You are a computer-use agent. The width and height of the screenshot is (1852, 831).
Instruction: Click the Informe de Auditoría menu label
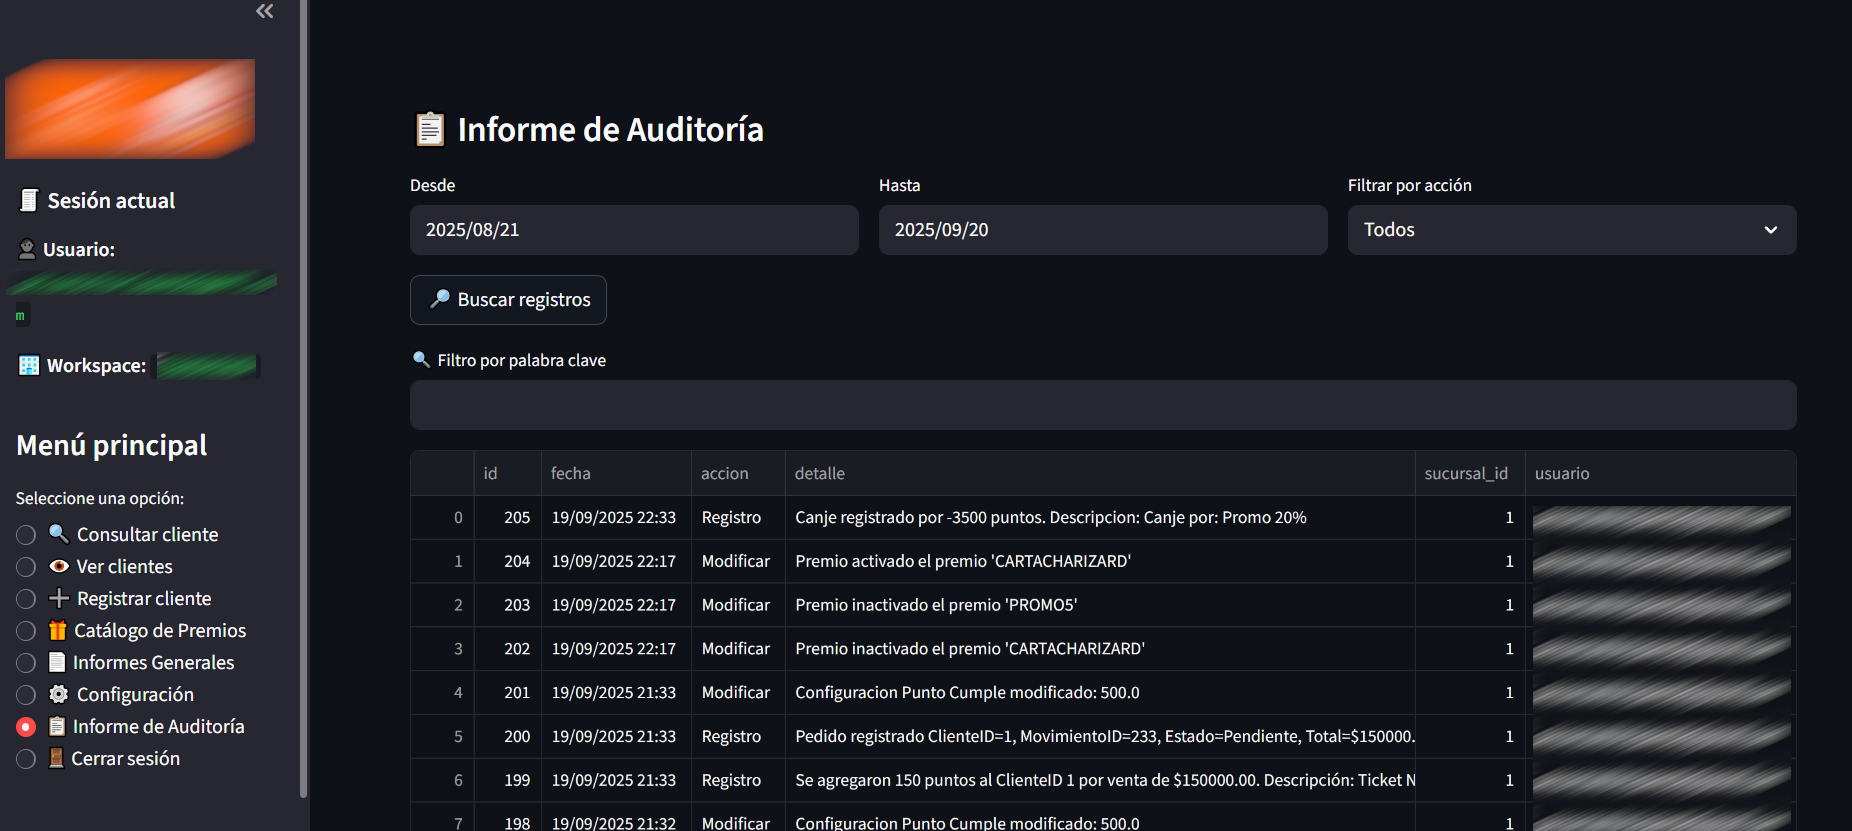click(158, 726)
